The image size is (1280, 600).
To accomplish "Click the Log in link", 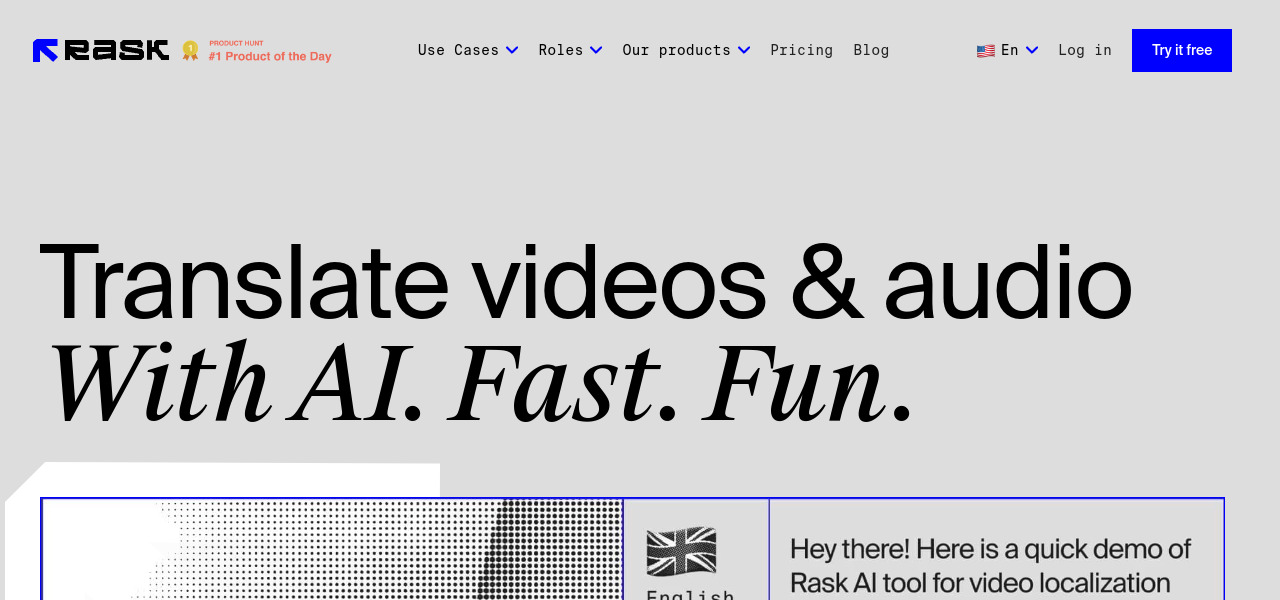I will pos(1085,50).
